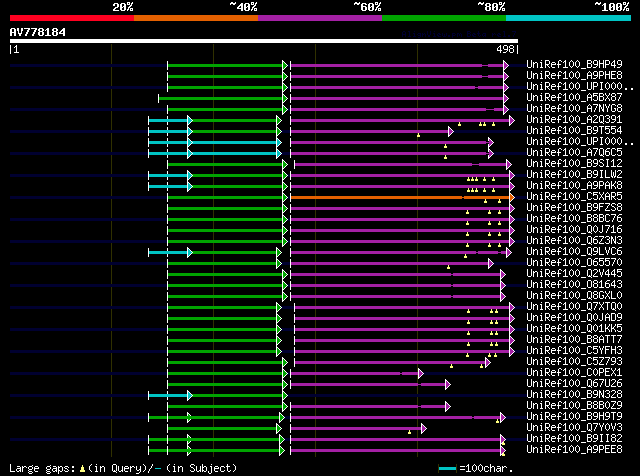Pick the UniRef100_B8ATT7 entry
The width and height of the screenshot is (640, 476).
574,340
